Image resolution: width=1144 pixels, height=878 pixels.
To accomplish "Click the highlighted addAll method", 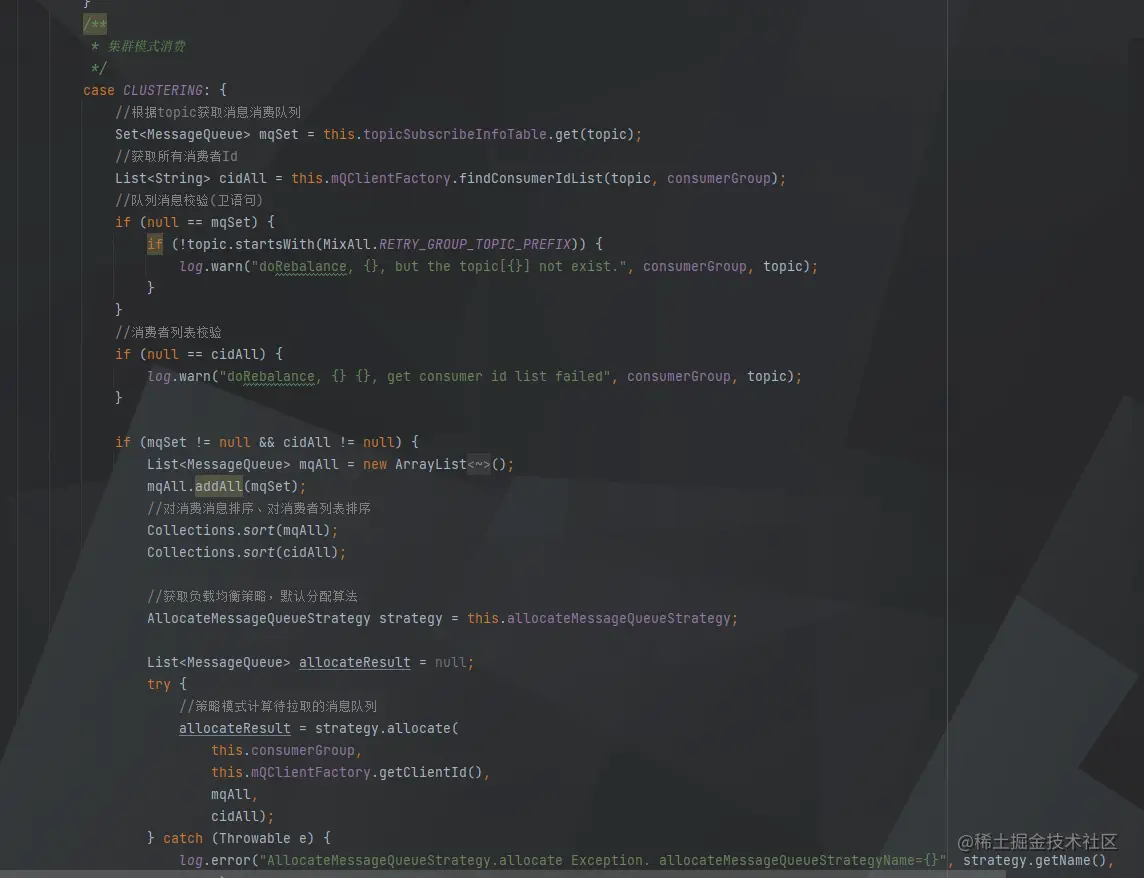I will [x=218, y=486].
